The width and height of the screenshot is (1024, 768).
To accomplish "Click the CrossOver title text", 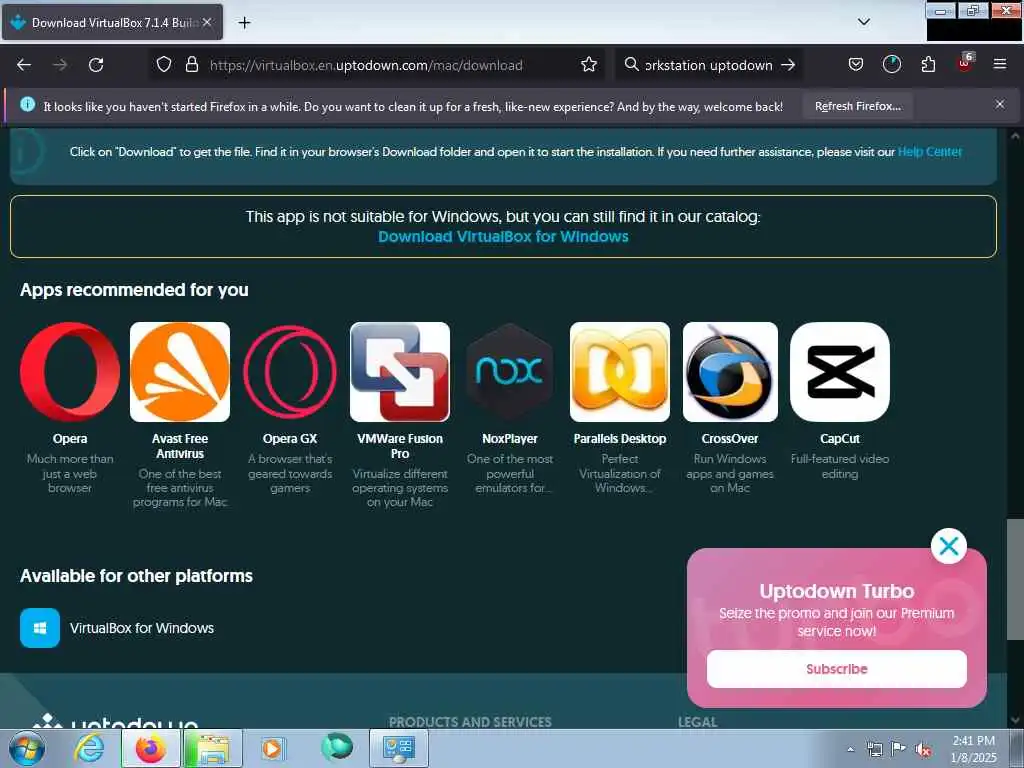I will click(x=730, y=439).
